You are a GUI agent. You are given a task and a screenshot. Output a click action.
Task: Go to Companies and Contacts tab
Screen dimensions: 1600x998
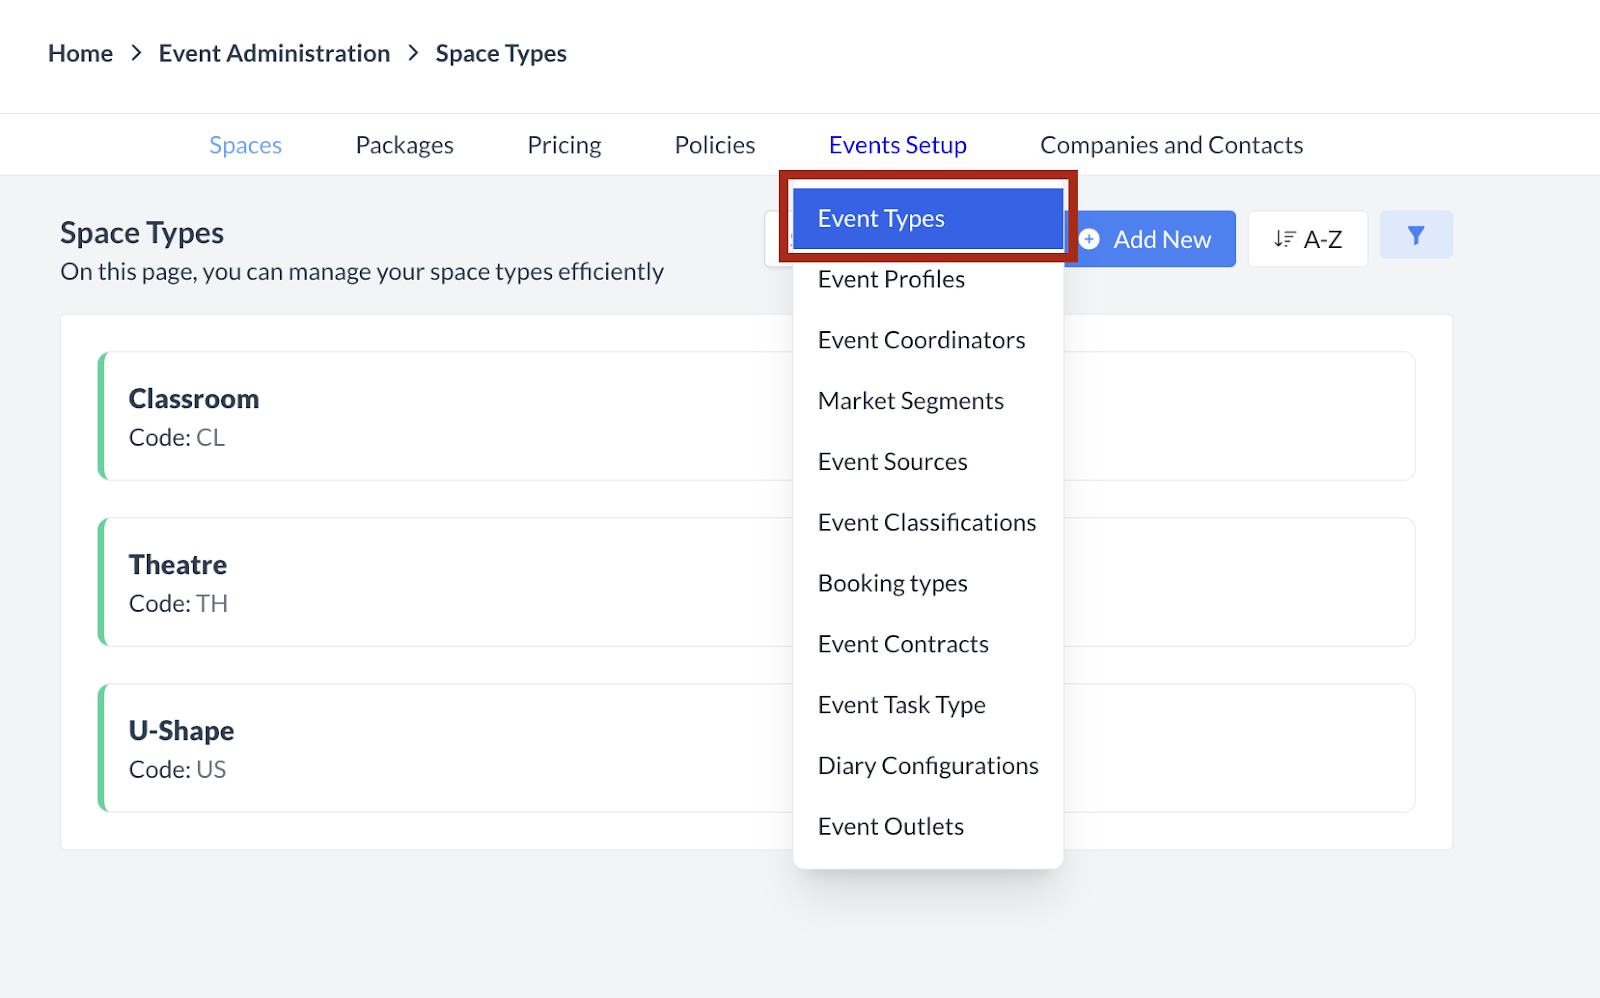click(1171, 146)
